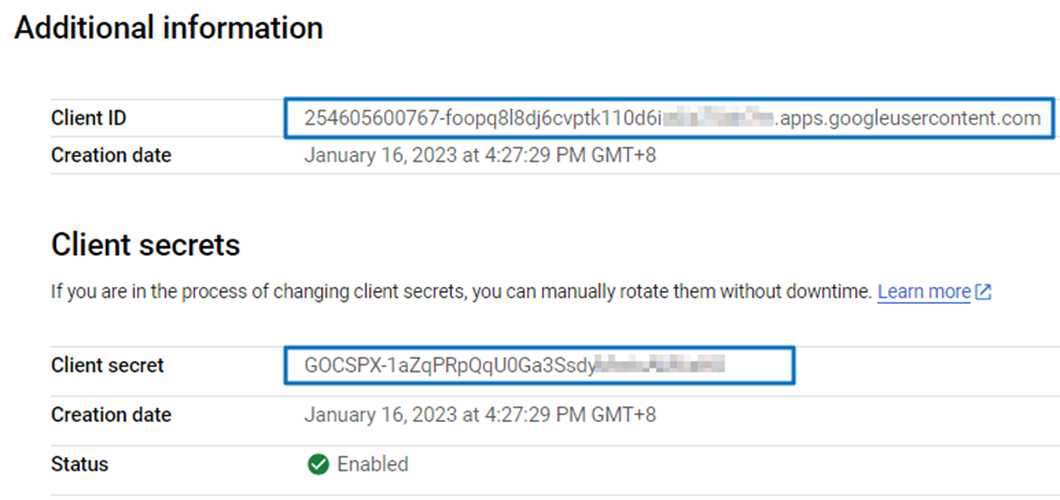Click the client secret rotation description text
This screenshot has width=1060, height=500.
[x=460, y=292]
